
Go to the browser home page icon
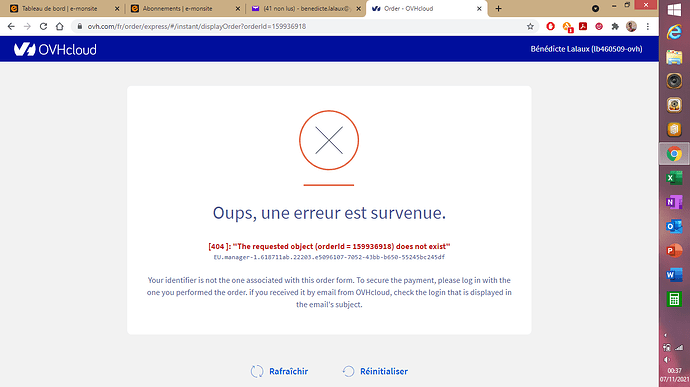[59, 26]
